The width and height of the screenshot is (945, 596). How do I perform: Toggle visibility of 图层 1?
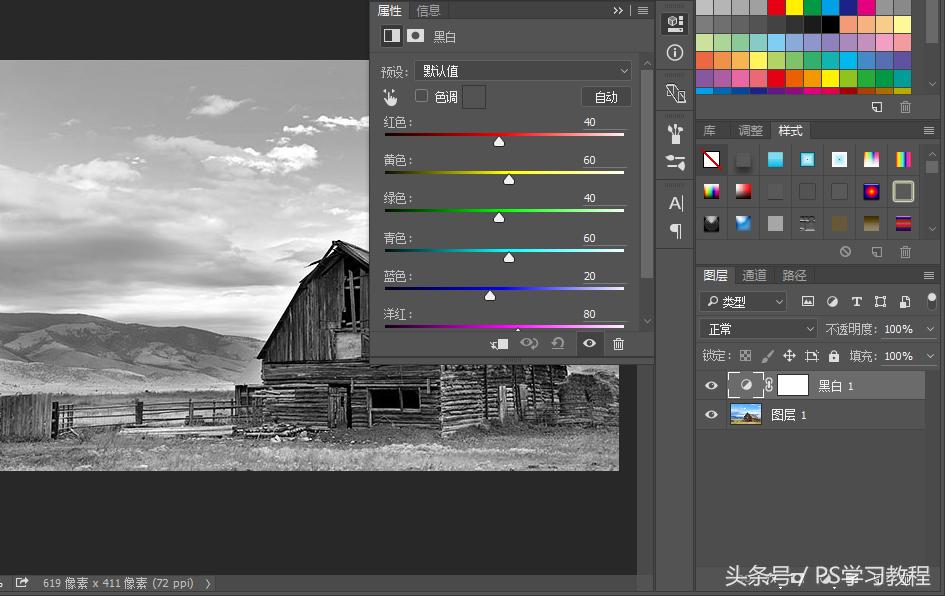pyautogui.click(x=711, y=414)
